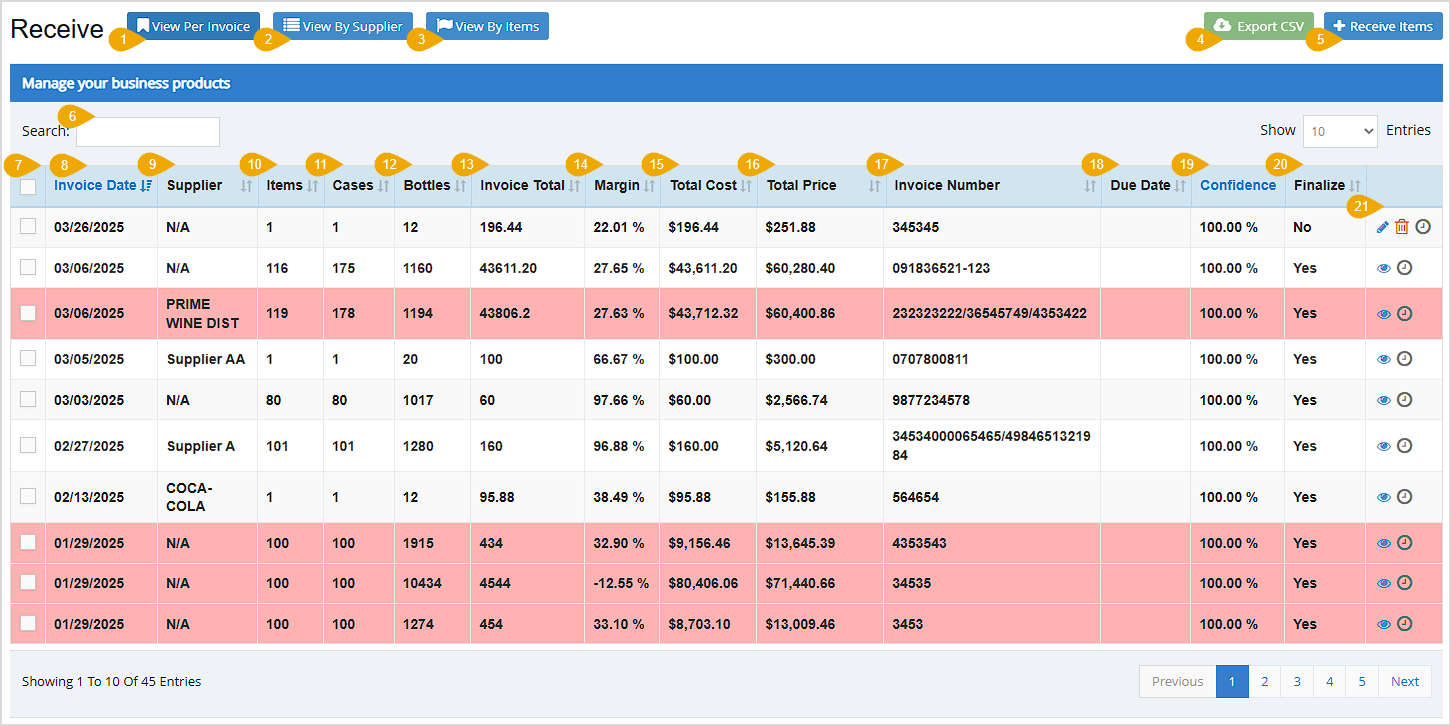Open history for the COCA-COLA invoice
1451x726 pixels.
click(x=1405, y=496)
